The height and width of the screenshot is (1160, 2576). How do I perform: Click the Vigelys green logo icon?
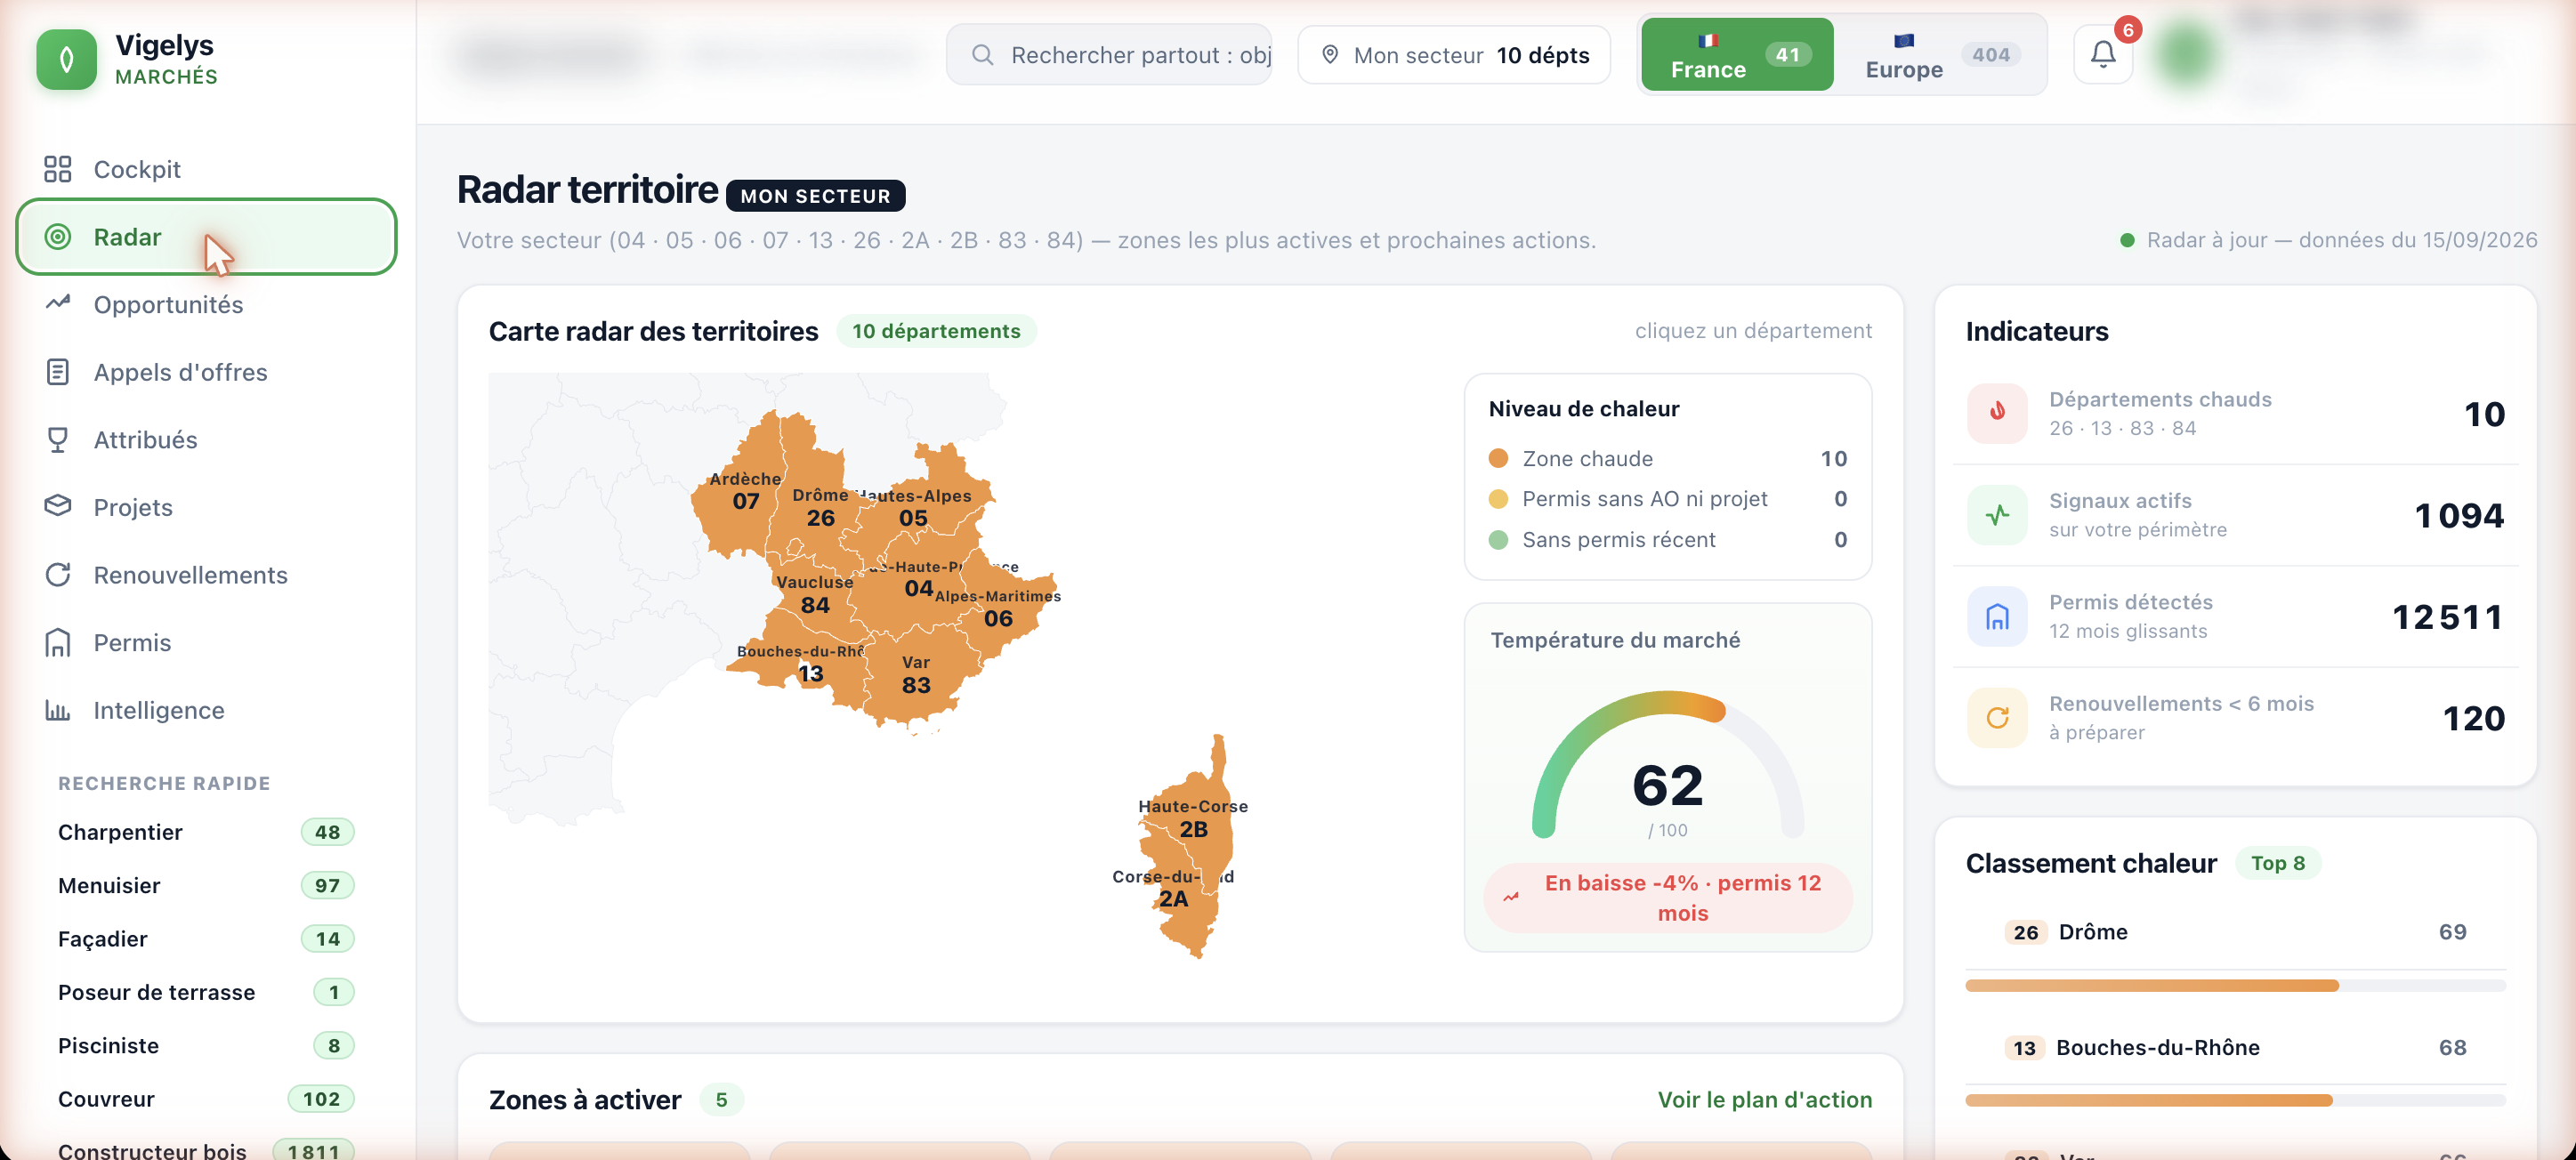point(66,59)
